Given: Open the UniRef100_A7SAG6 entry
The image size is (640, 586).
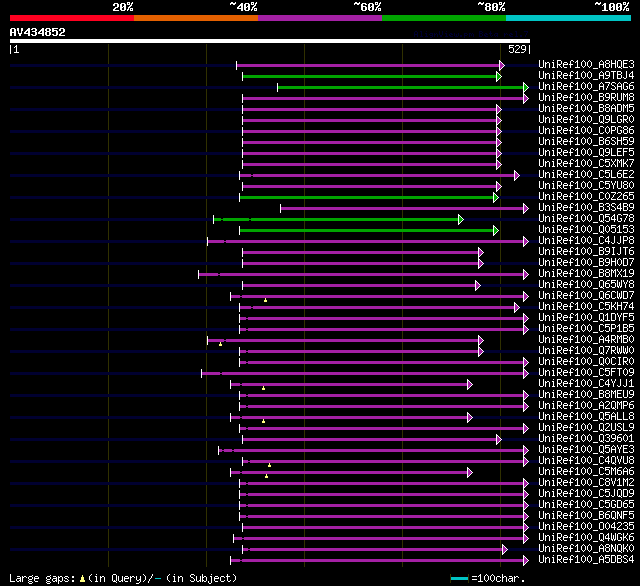Looking at the screenshot, I should tap(586, 87).
